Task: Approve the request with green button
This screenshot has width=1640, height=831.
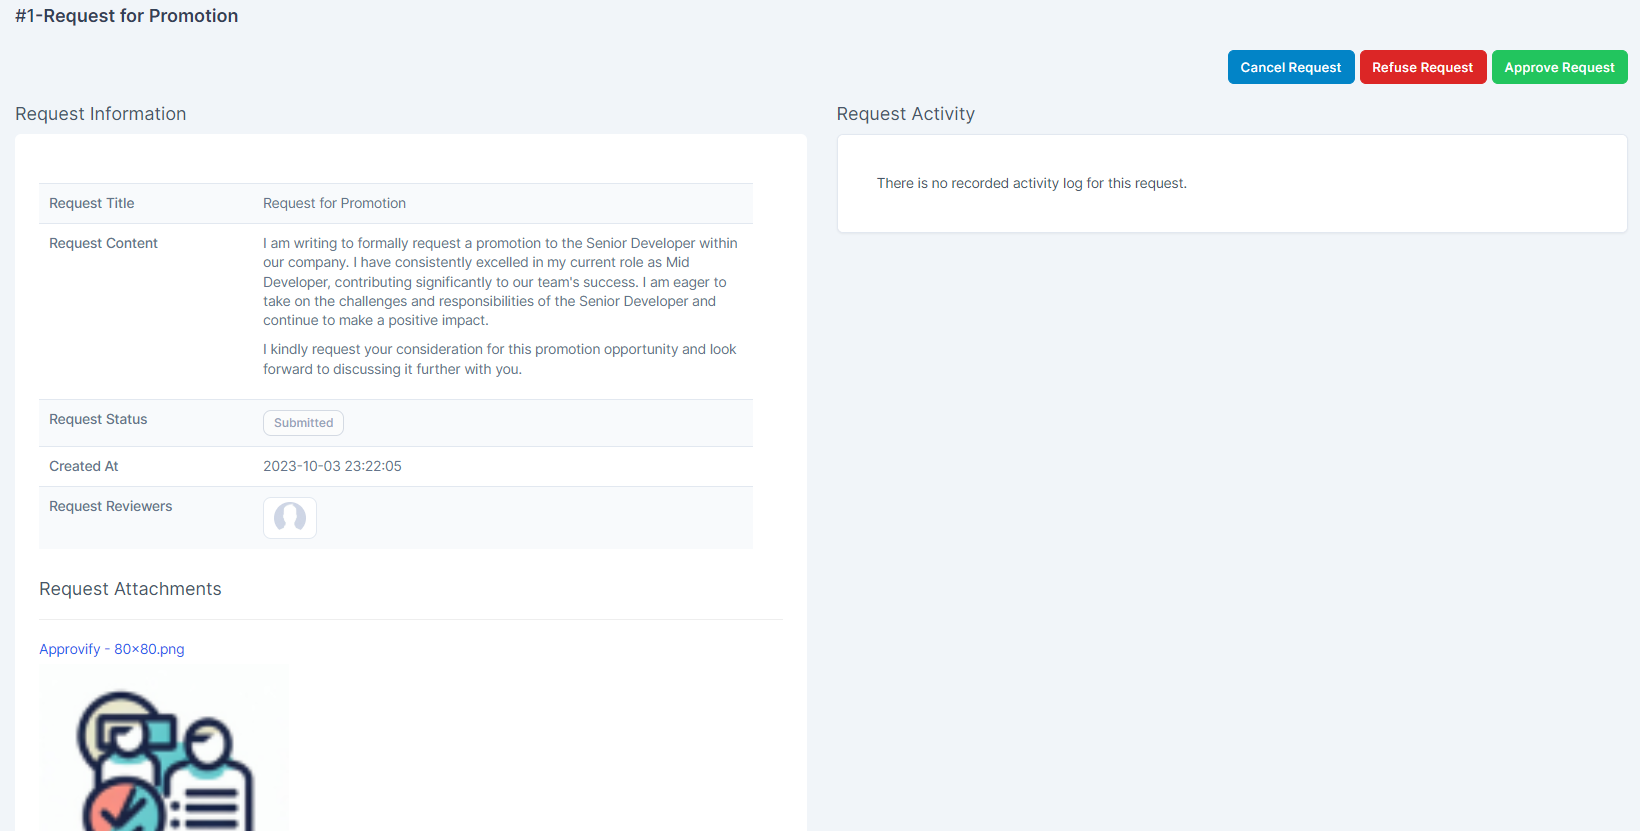Action: click(1560, 67)
